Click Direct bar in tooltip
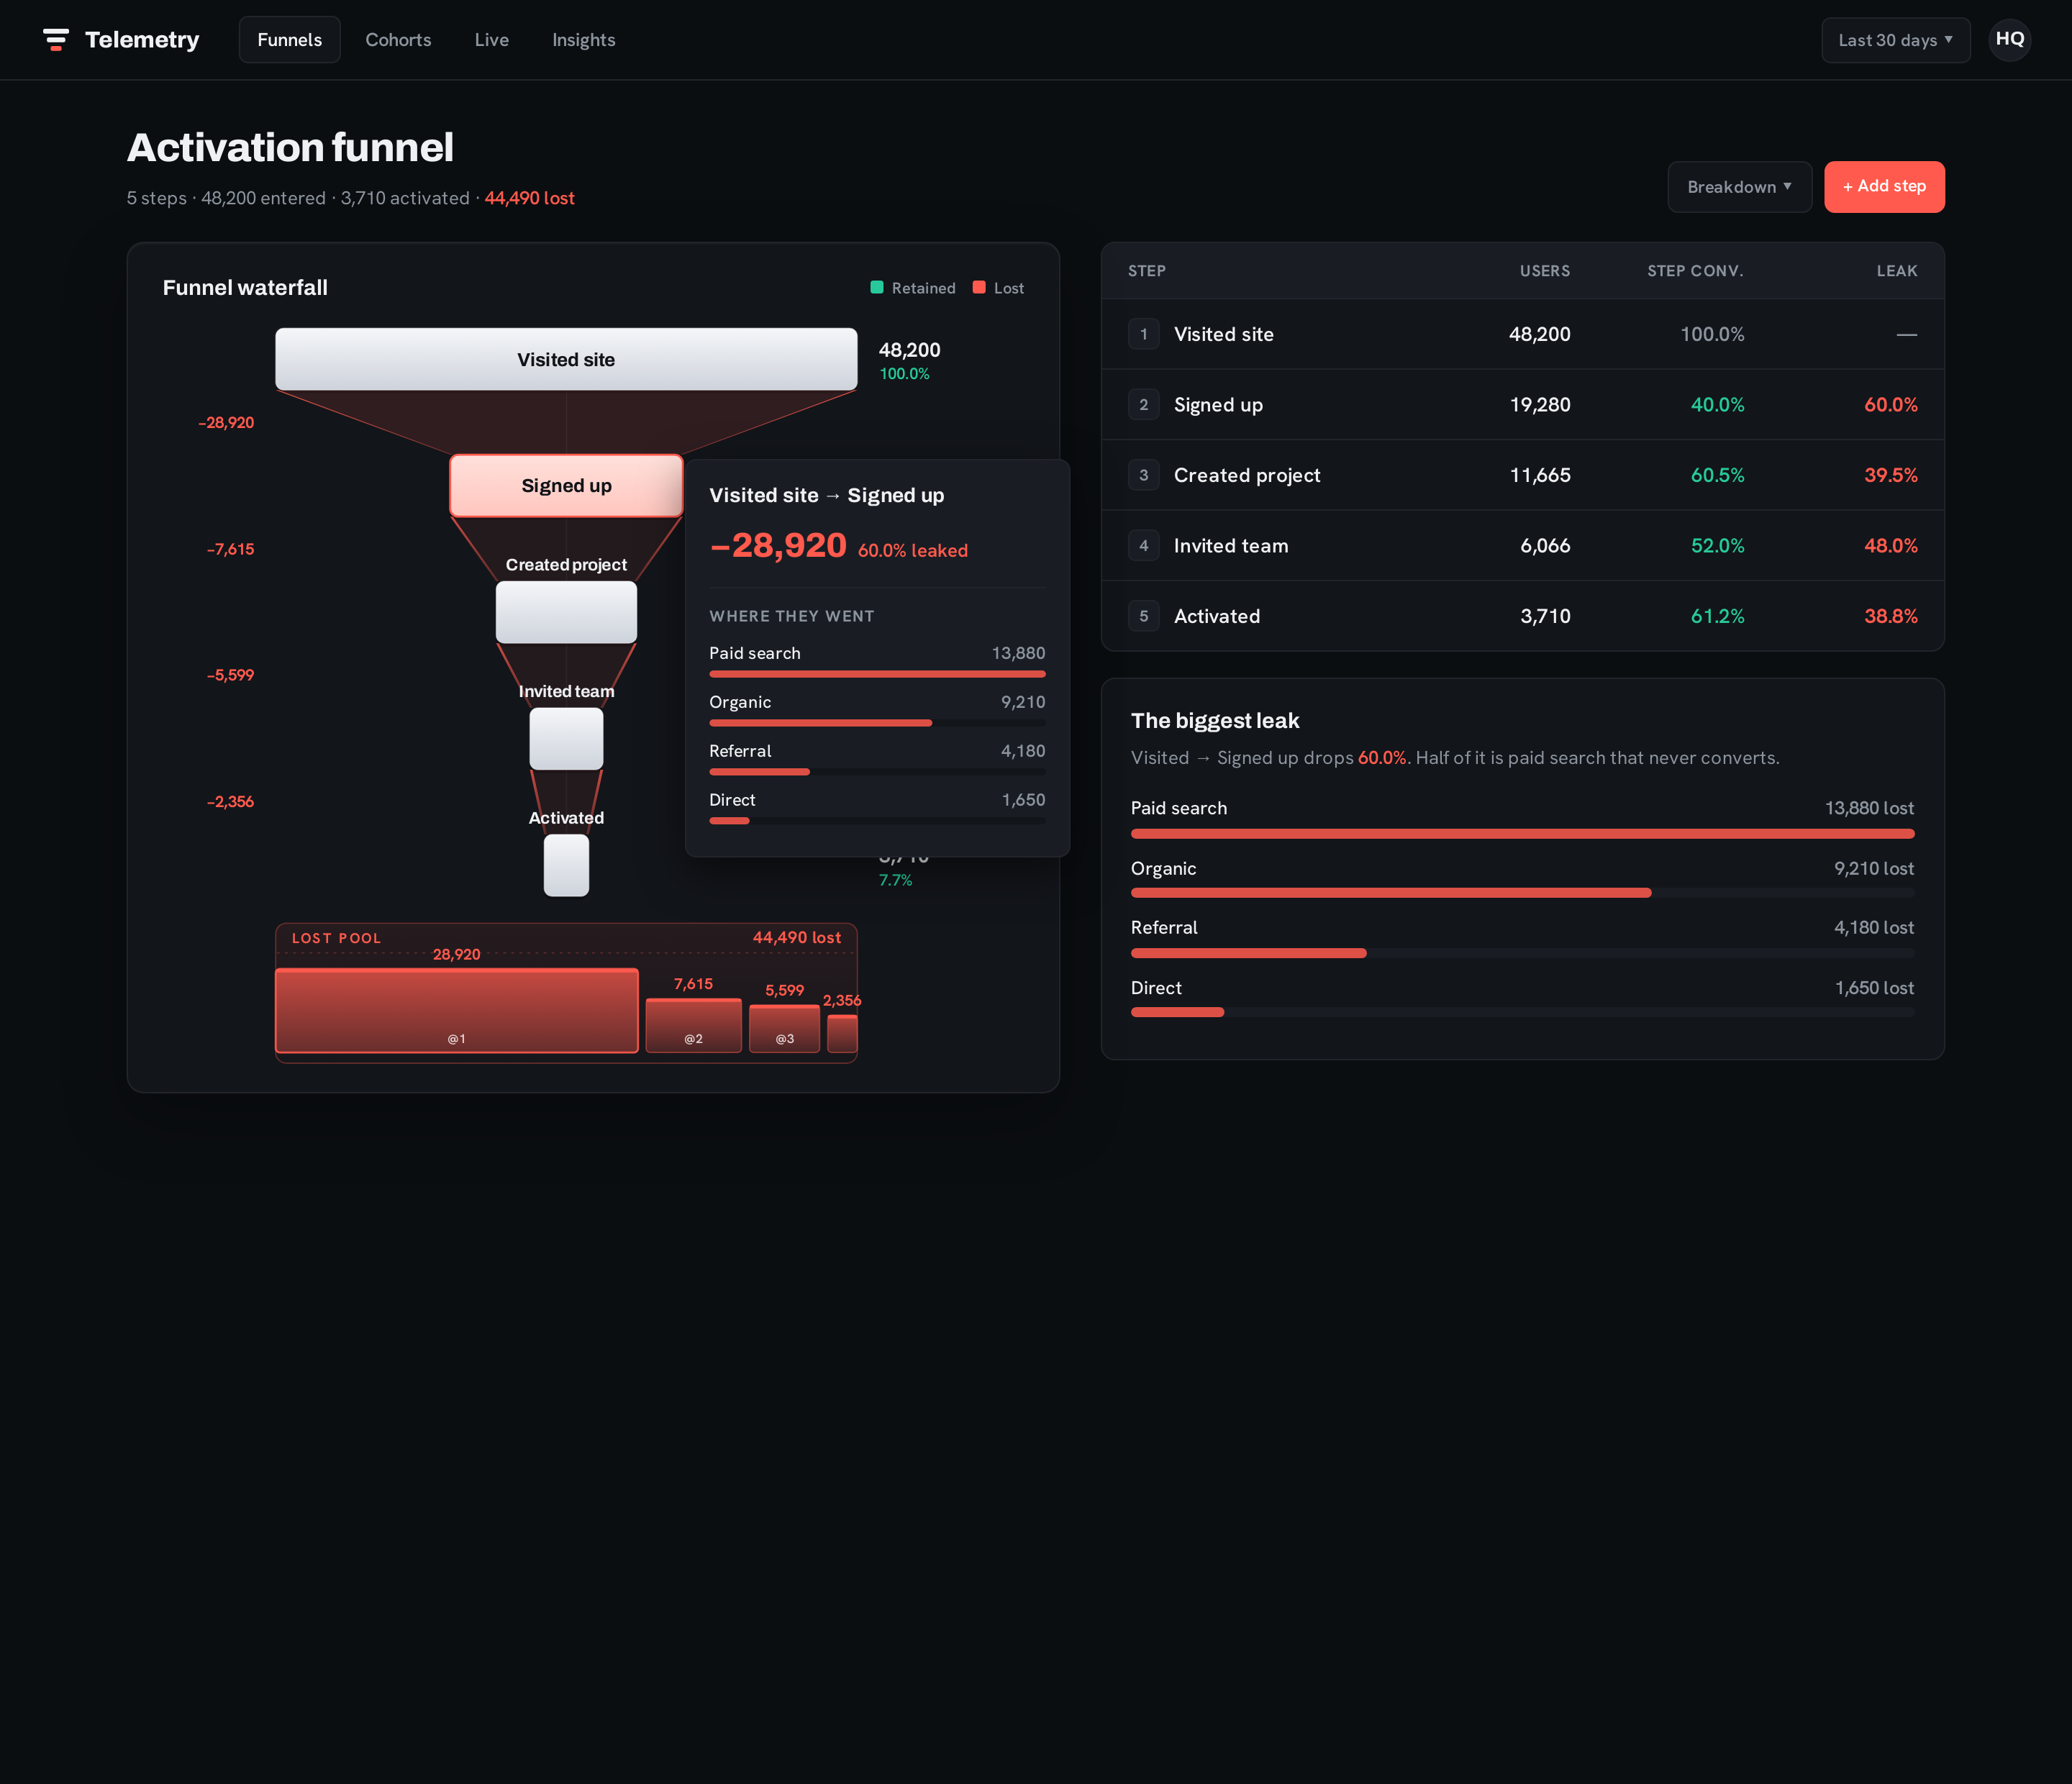This screenshot has width=2072, height=1784. coord(877,821)
